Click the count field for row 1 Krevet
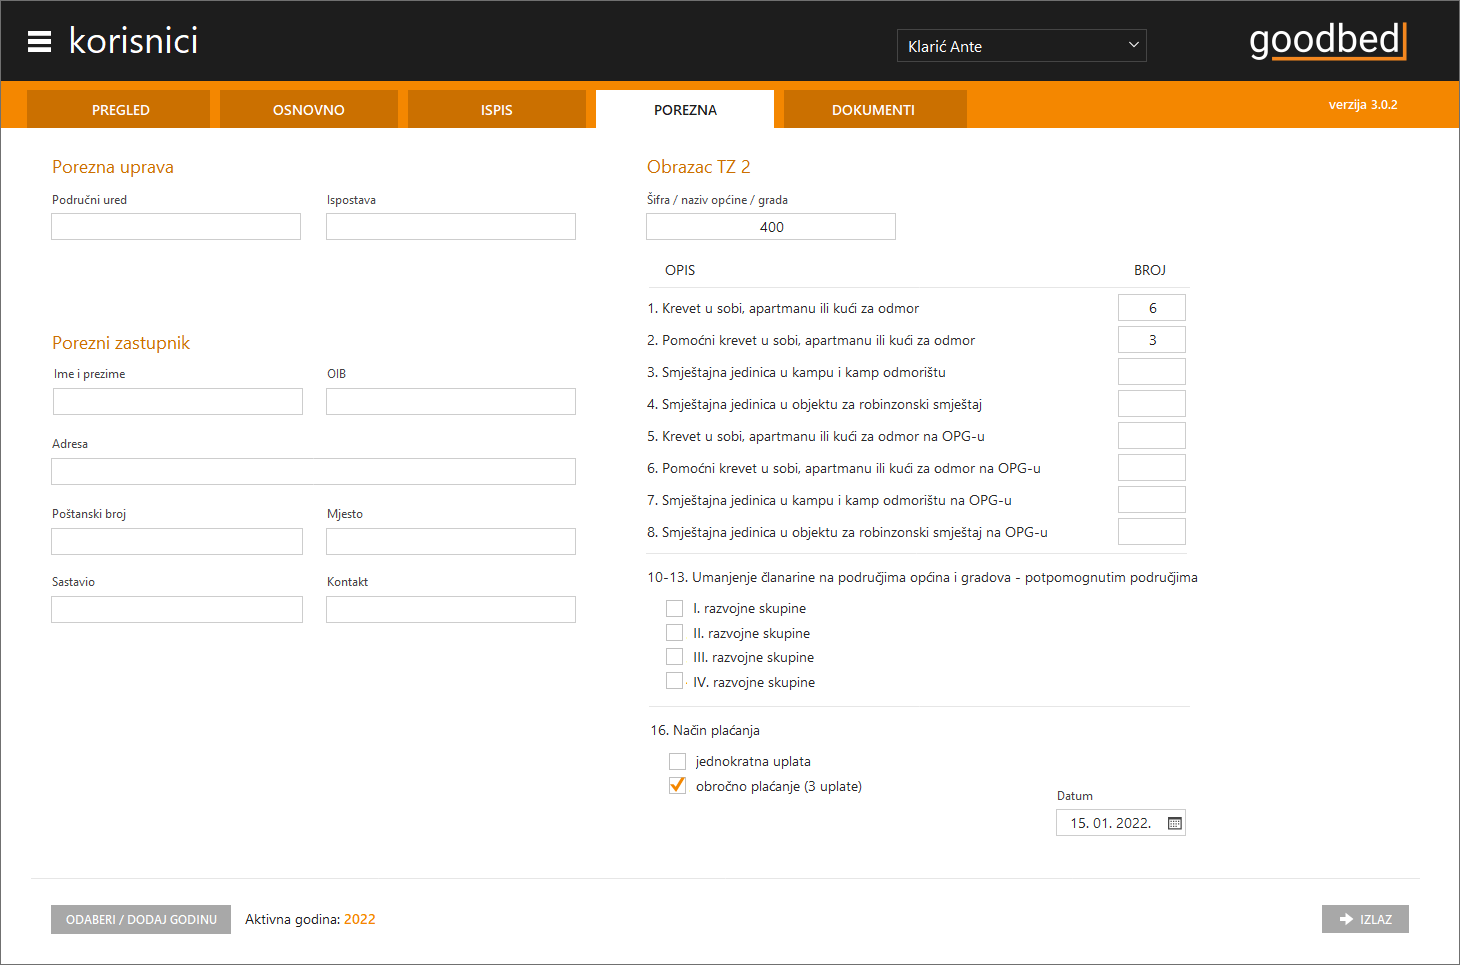The height and width of the screenshot is (965, 1460). [x=1152, y=308]
